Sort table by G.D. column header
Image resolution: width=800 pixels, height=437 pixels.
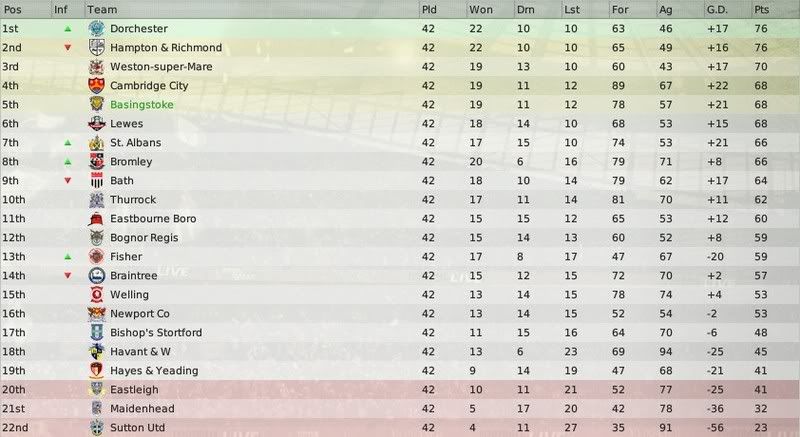point(717,10)
